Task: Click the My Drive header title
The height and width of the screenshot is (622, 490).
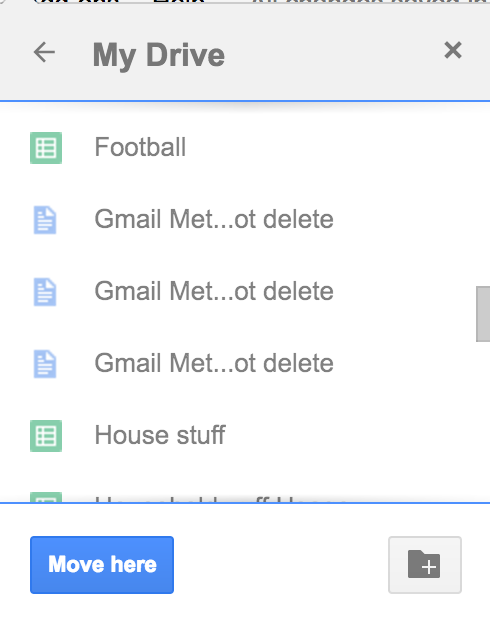Action: click(159, 55)
